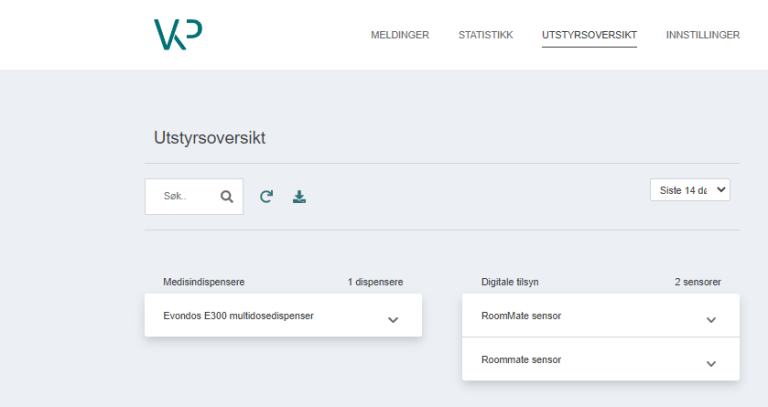This screenshot has height=407, width=768.
Task: Click the VKP logo
Action: (178, 34)
